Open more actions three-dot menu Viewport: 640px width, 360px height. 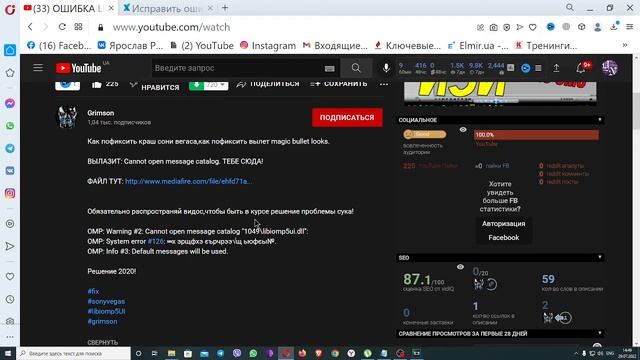[x=384, y=84]
